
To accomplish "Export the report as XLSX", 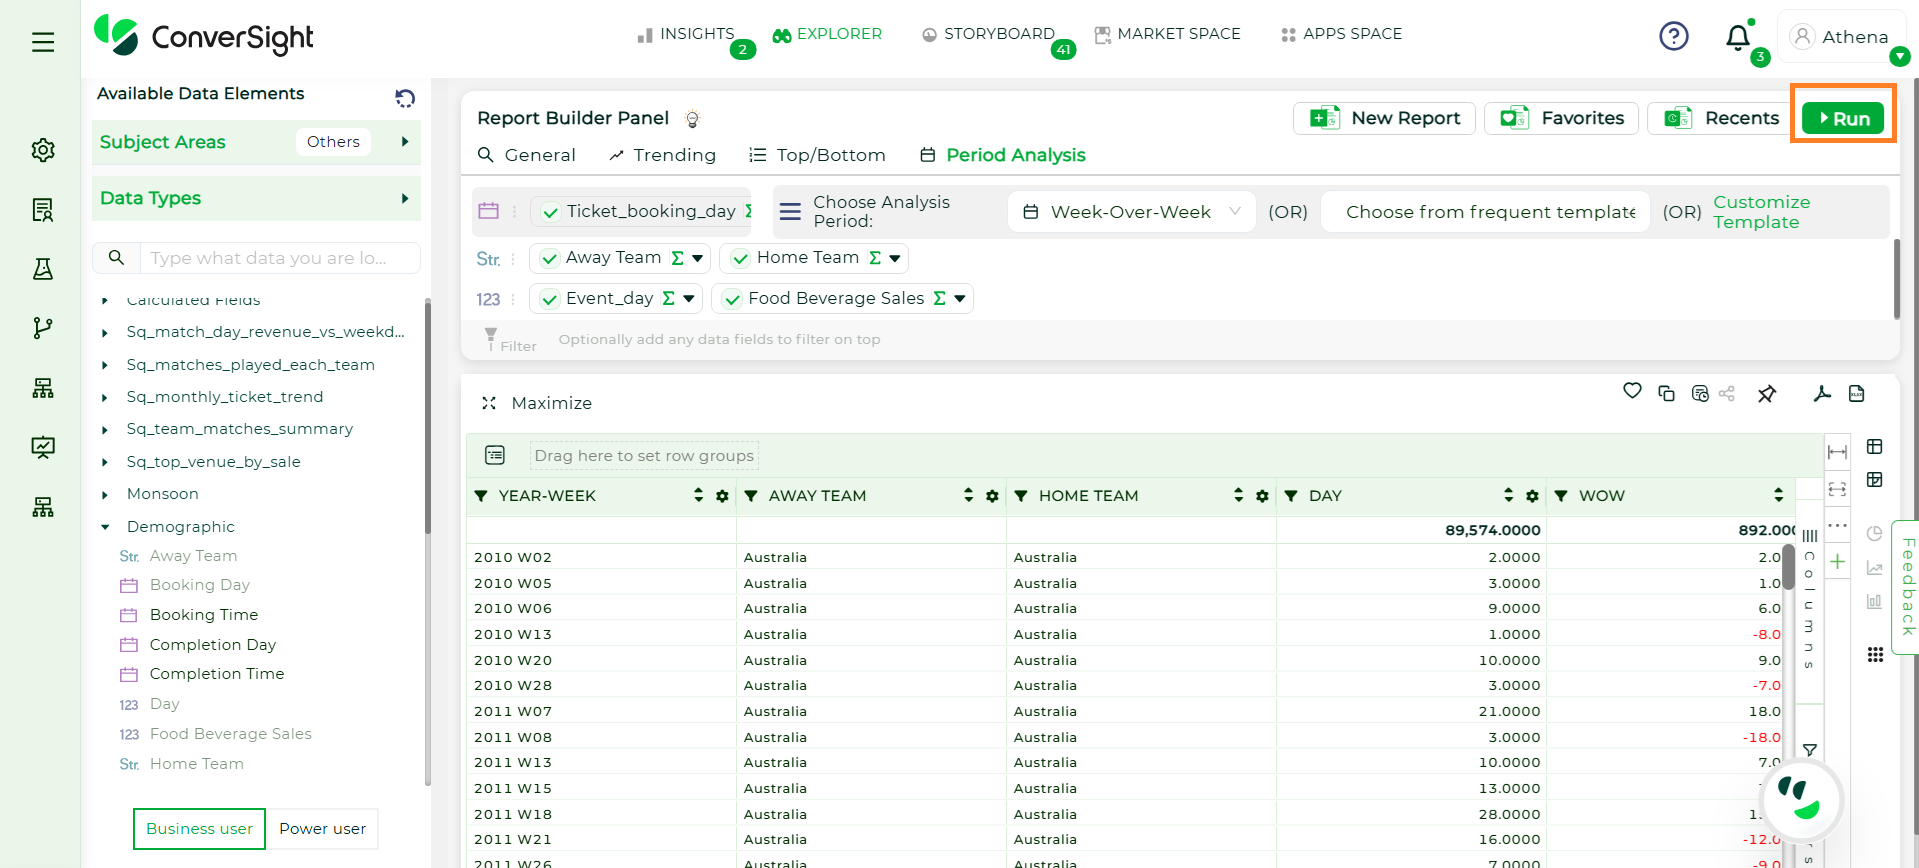I will pyautogui.click(x=1856, y=393).
